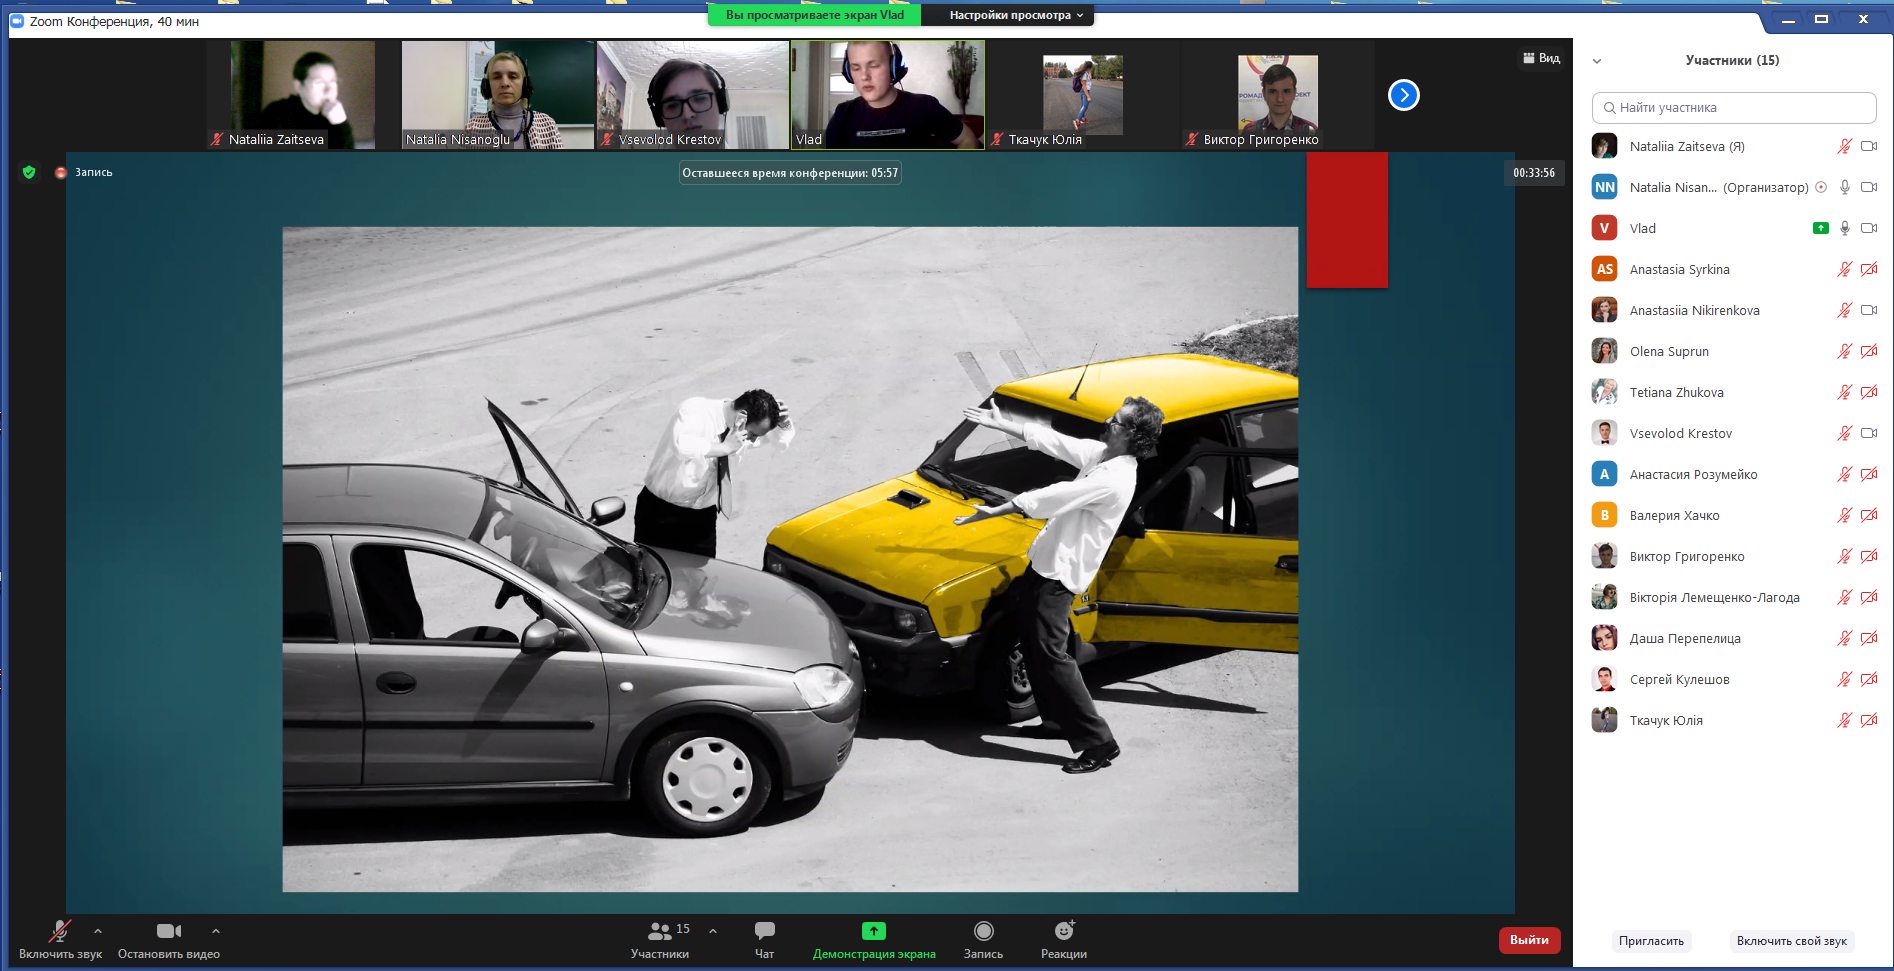Unmute microphone with Включить звук
1894x971 pixels.
pos(60,931)
